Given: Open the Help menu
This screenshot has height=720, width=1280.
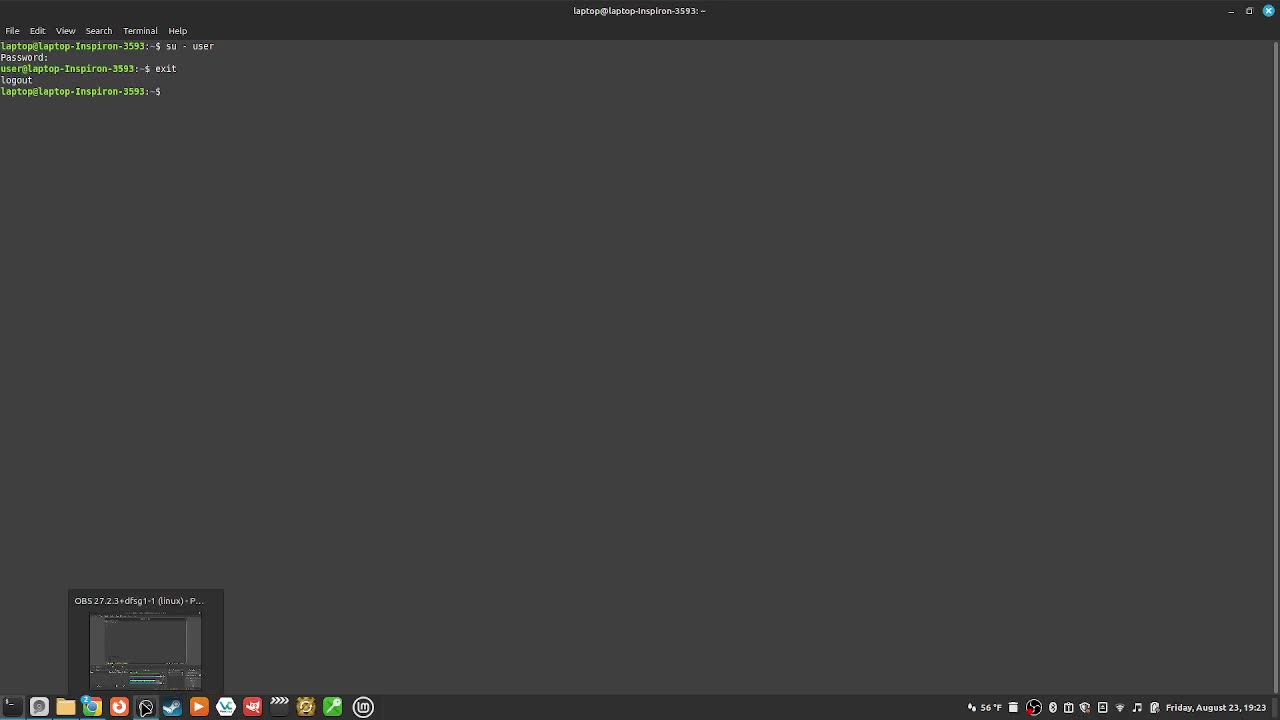Looking at the screenshot, I should pos(177,31).
